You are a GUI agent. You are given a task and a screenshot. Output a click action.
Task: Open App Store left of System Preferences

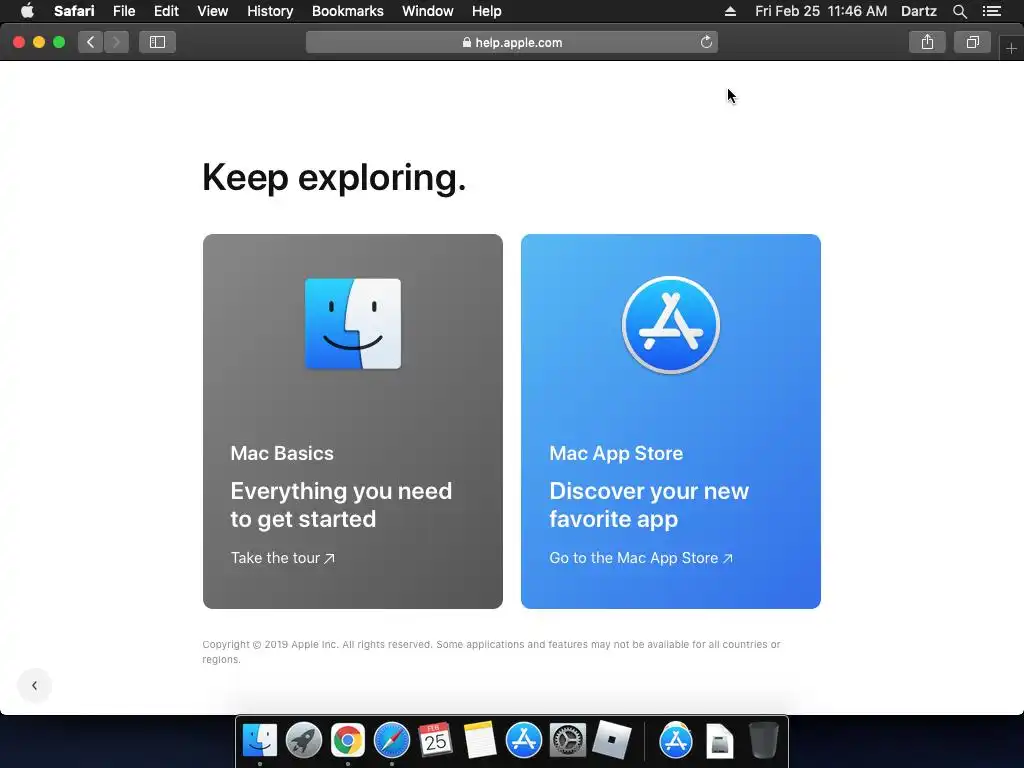coord(524,741)
